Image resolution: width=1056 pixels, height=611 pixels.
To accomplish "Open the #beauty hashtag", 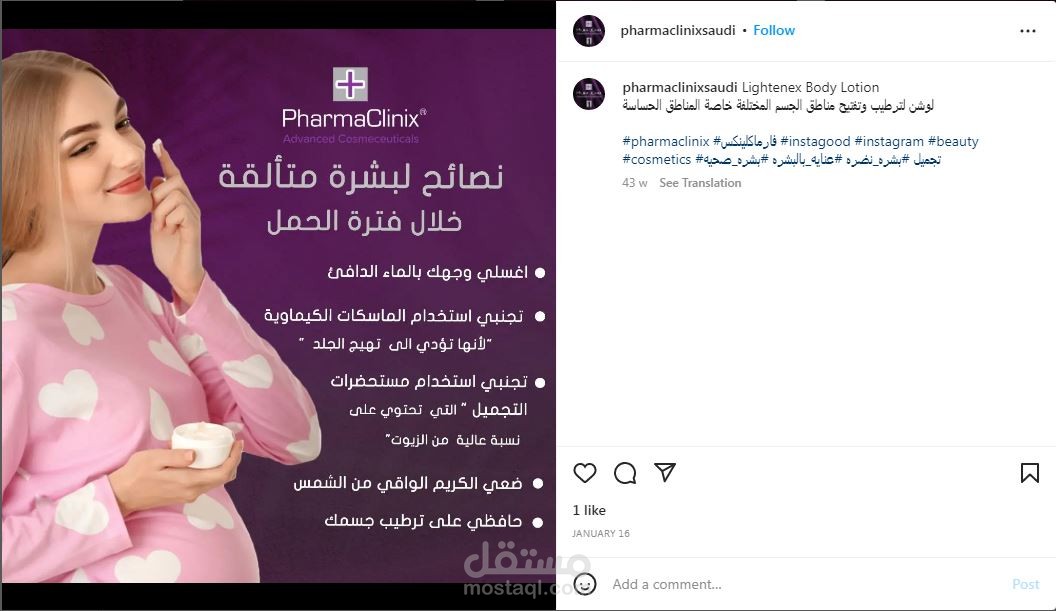I will [x=953, y=141].
